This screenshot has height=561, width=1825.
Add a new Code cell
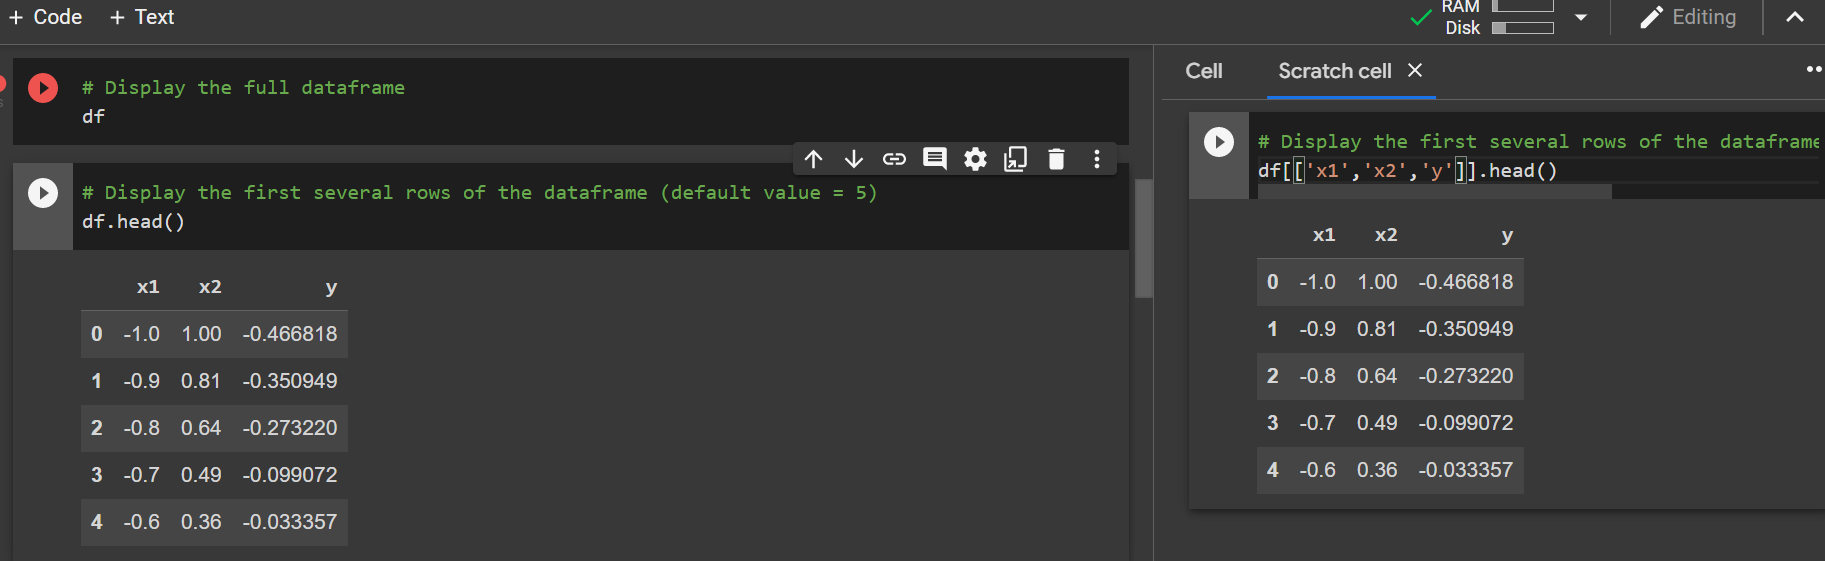coord(46,17)
